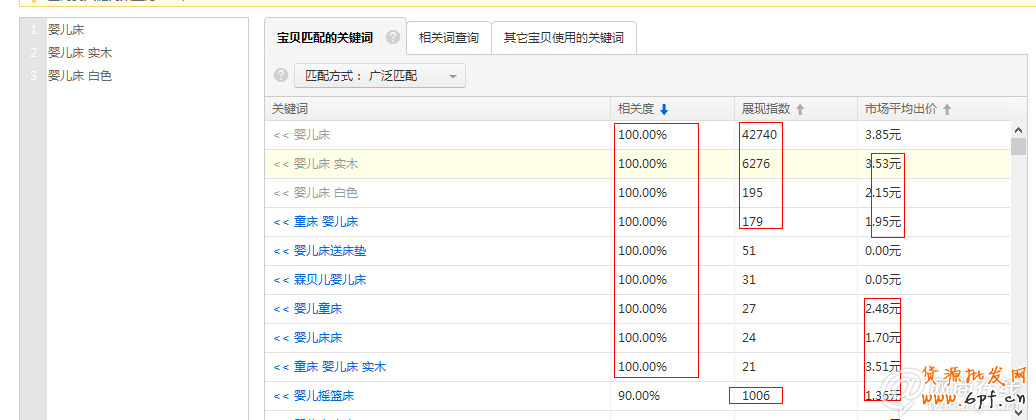
Task: Switch to 相关词查询 tab
Action: [x=448, y=38]
